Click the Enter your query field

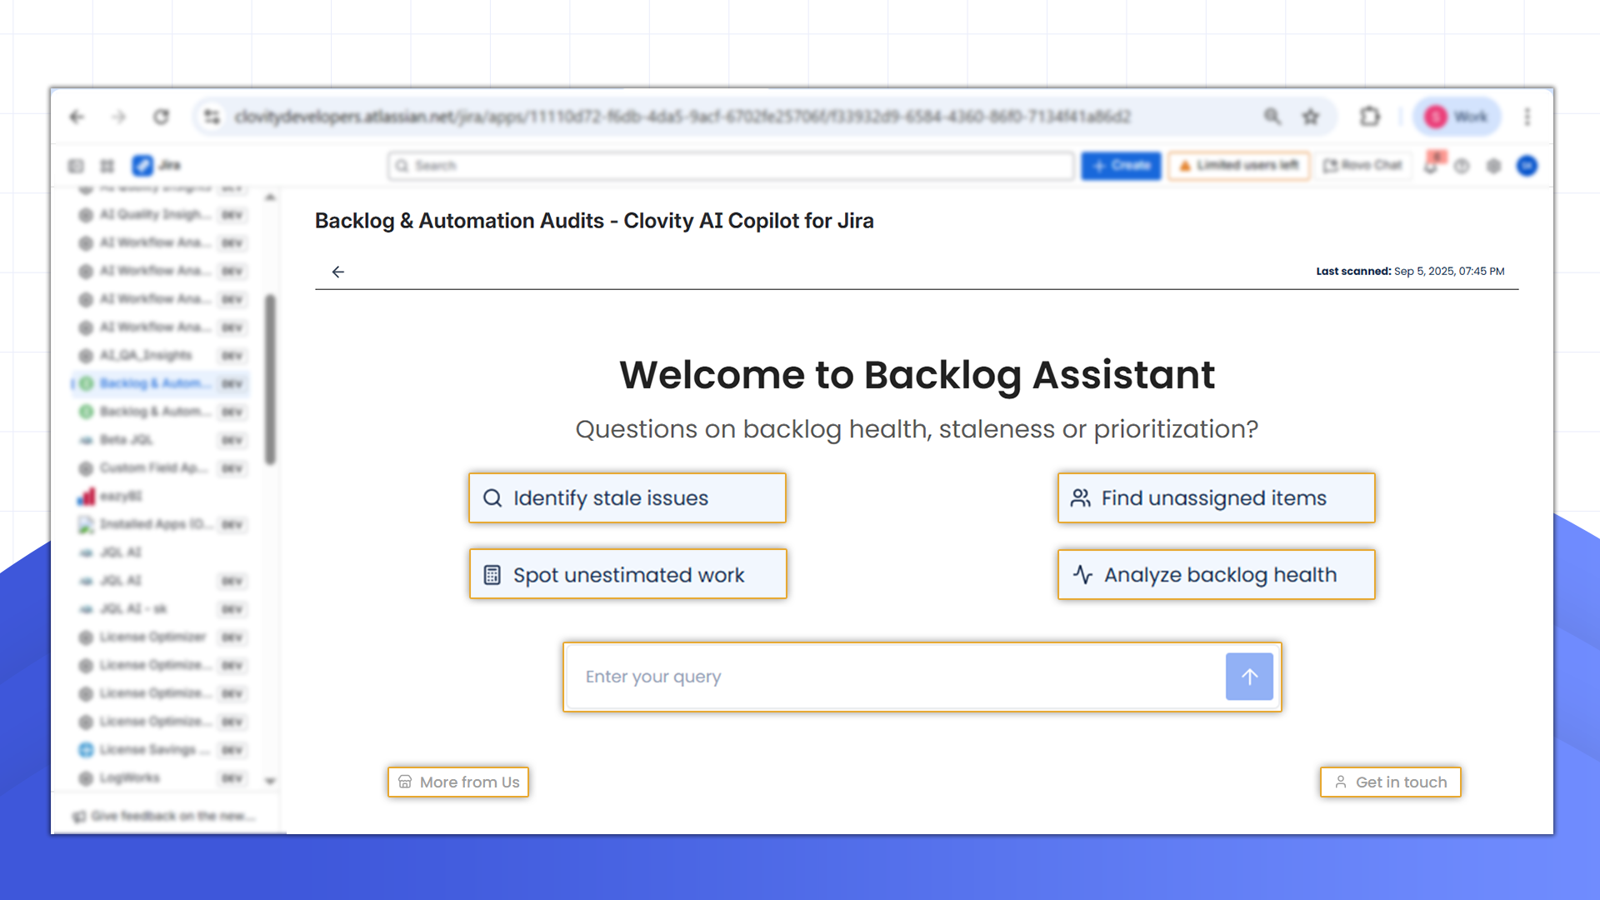tap(895, 677)
